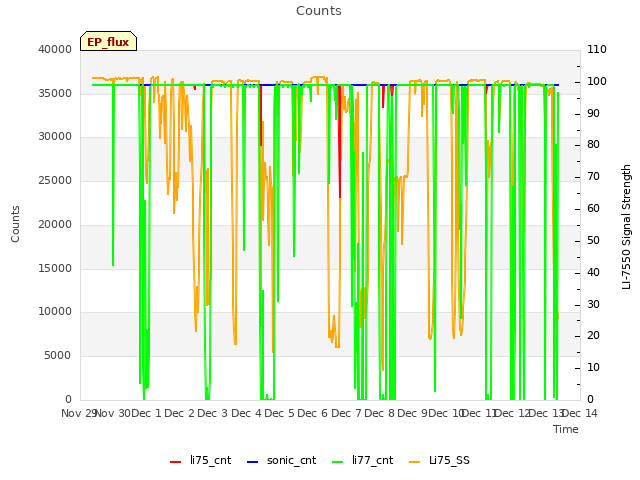Click the Counts chart title
The height and width of the screenshot is (480, 640).
319,11
